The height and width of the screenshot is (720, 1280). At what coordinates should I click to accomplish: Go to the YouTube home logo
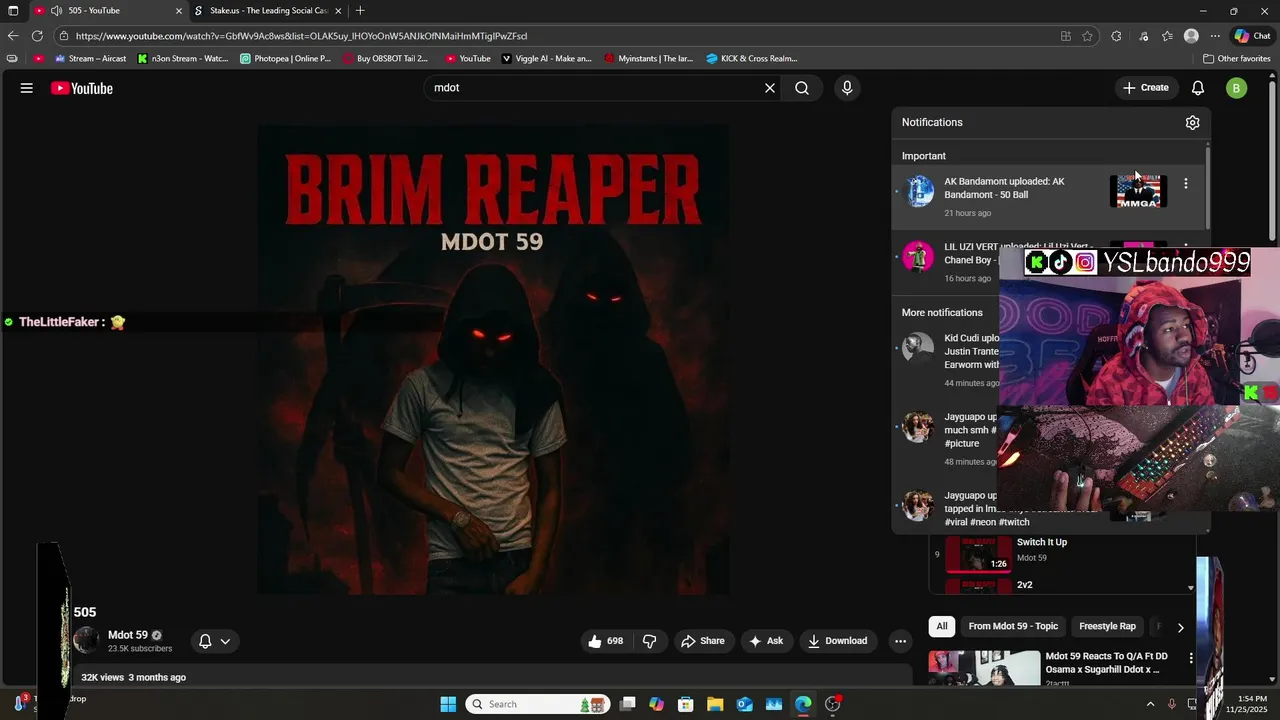click(82, 88)
